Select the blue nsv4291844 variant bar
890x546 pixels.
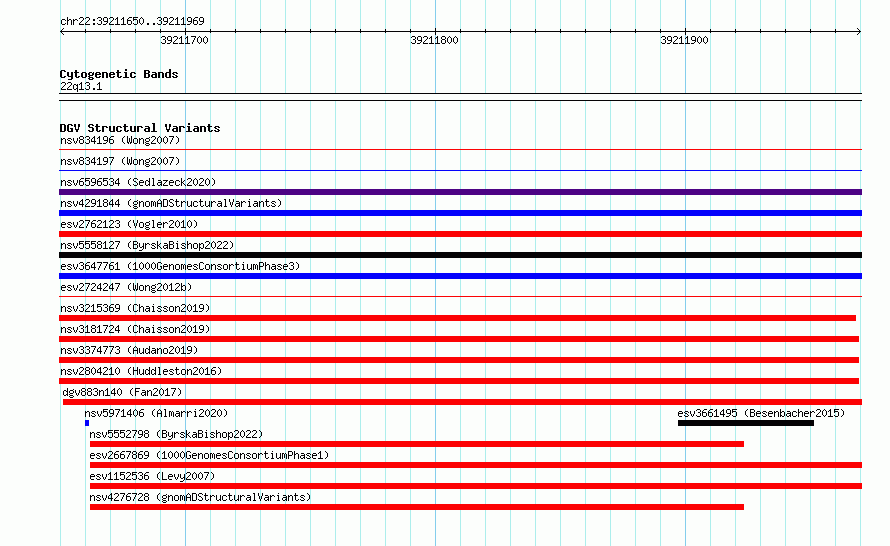460,213
